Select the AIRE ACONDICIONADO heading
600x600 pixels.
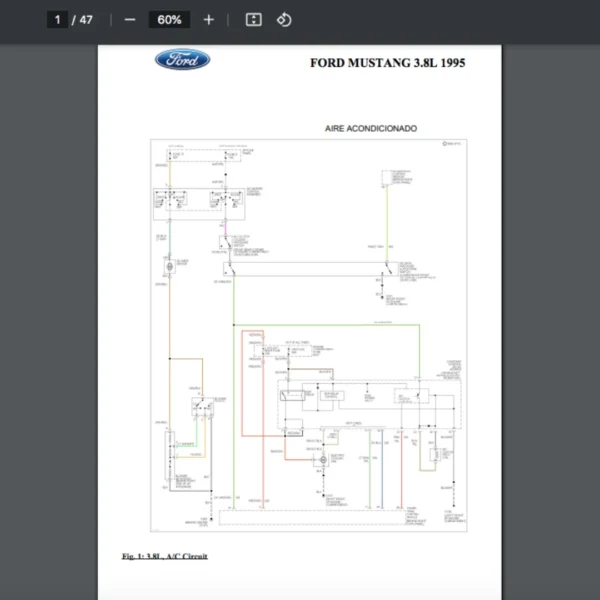click(371, 129)
